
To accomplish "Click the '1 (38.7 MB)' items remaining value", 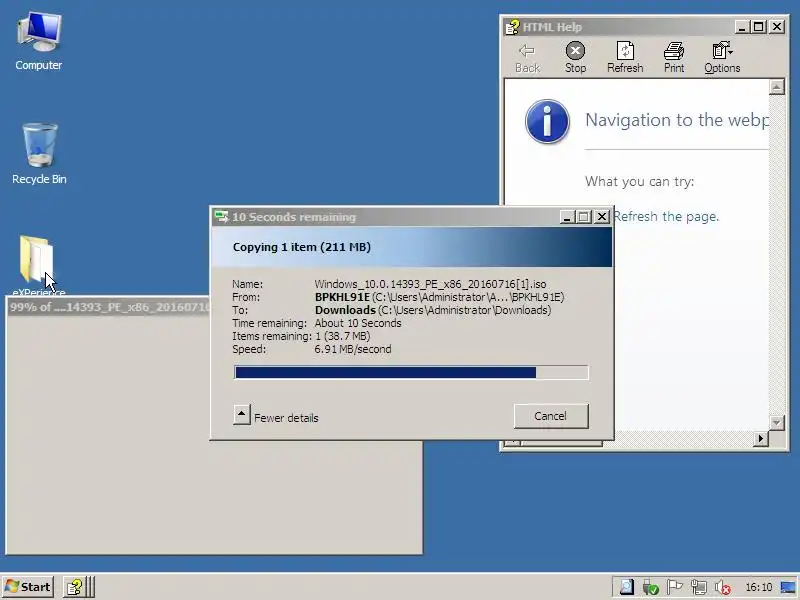I will coord(342,336).
